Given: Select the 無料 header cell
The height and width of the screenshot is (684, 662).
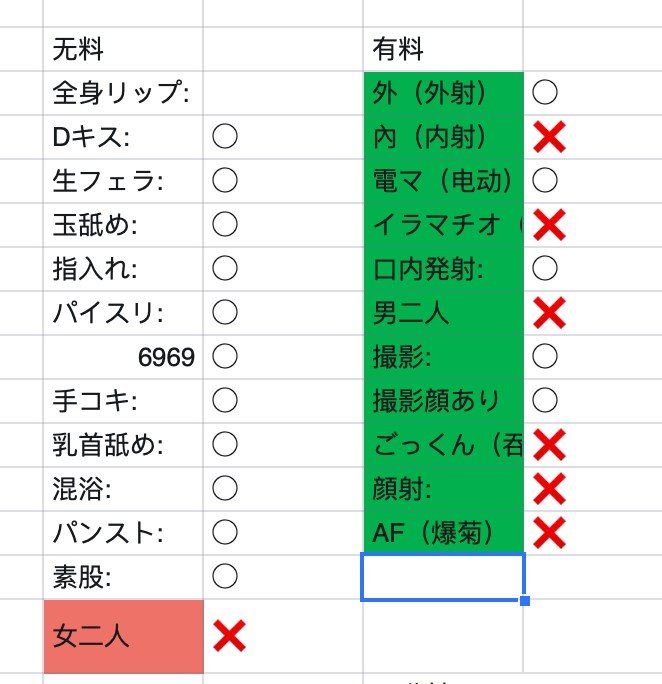Looking at the screenshot, I should pos(124,48).
